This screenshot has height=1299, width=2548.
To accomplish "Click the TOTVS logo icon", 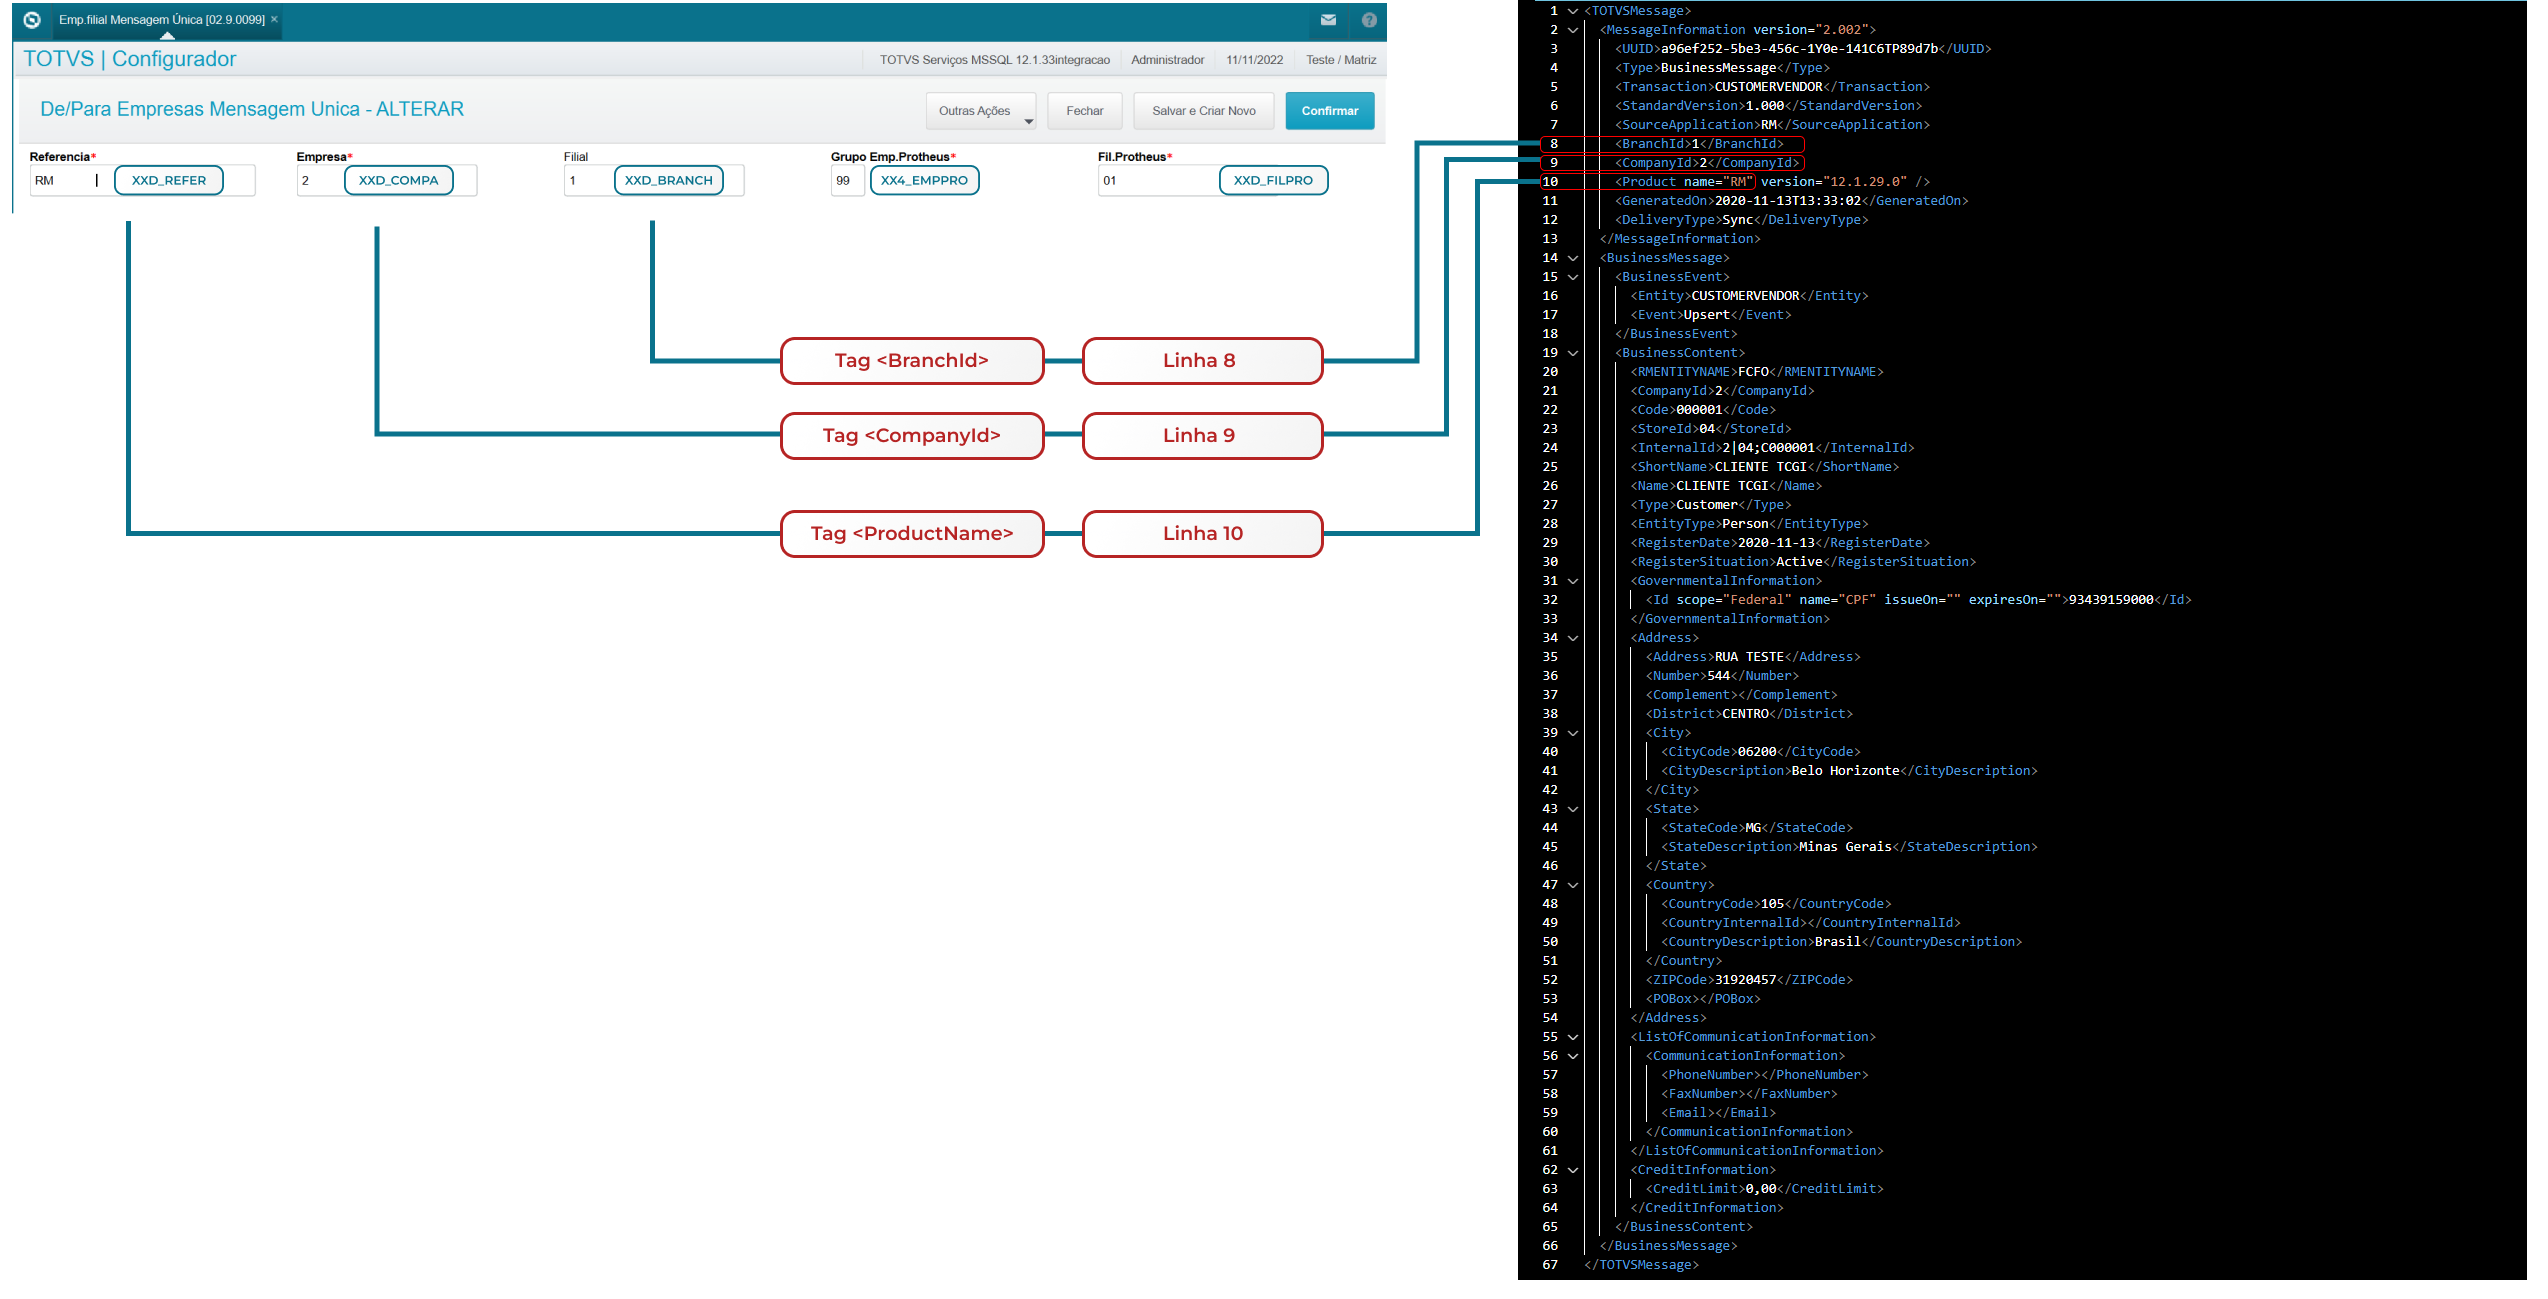I will [x=32, y=20].
